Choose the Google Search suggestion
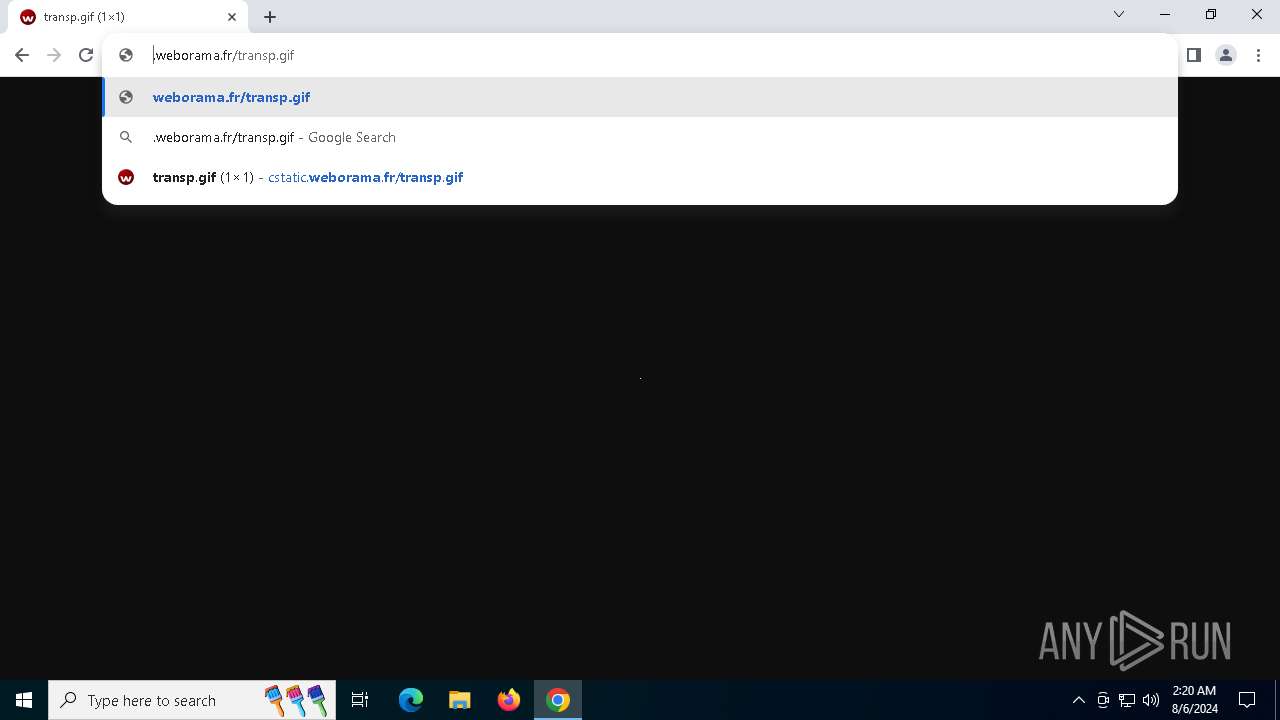 click(x=640, y=137)
